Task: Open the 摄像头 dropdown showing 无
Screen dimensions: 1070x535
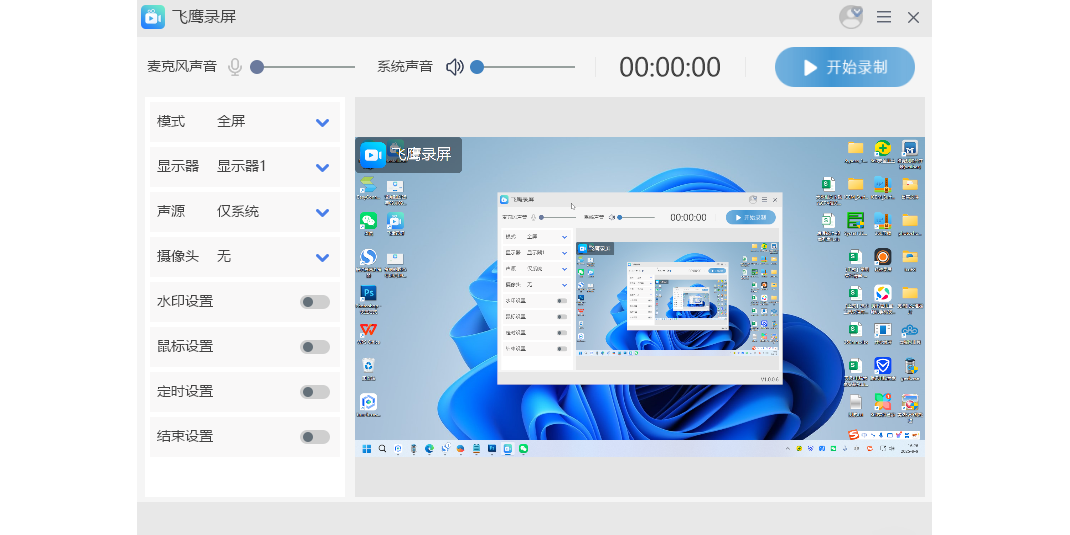Action: (x=245, y=257)
